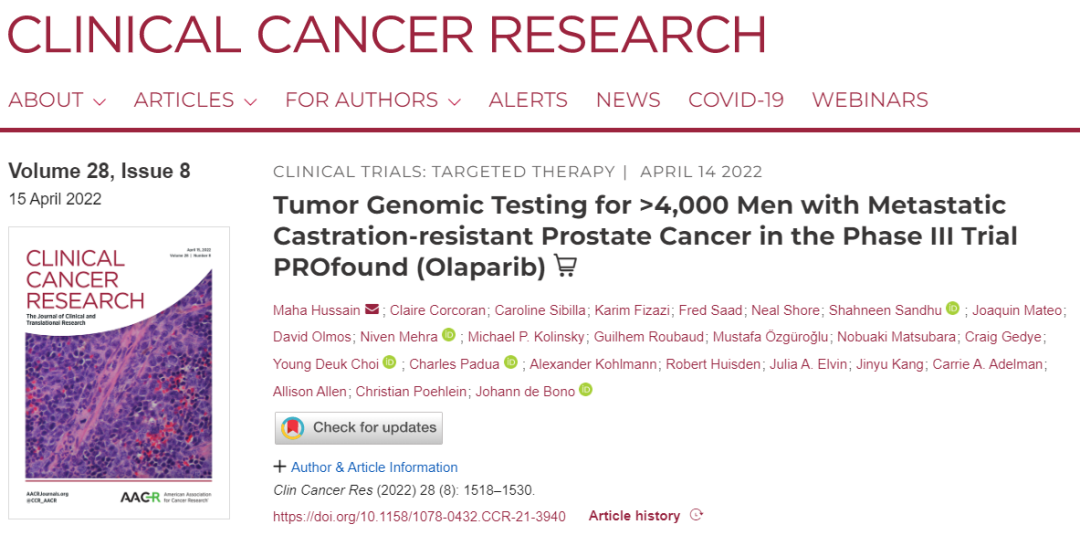The image size is (1080, 535).
Task: Click the ORCID icon beside Young Deuk Choi
Action: [x=390, y=363]
